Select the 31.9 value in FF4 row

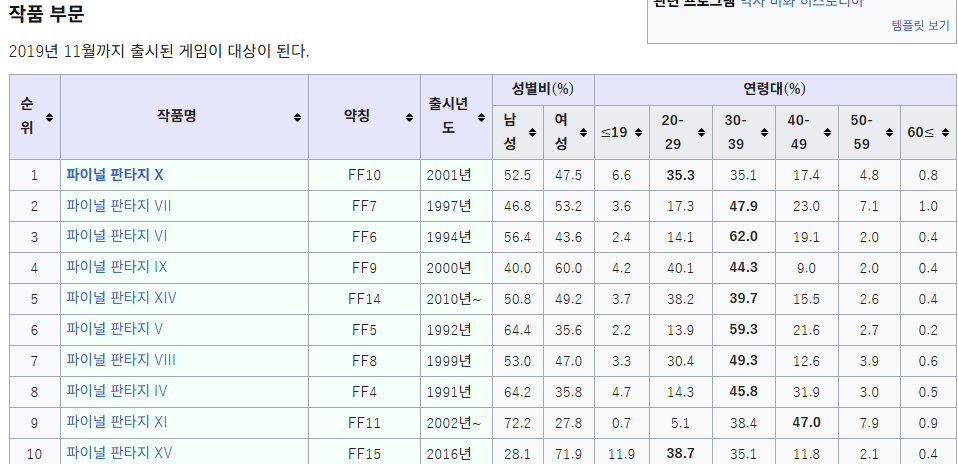coord(806,392)
